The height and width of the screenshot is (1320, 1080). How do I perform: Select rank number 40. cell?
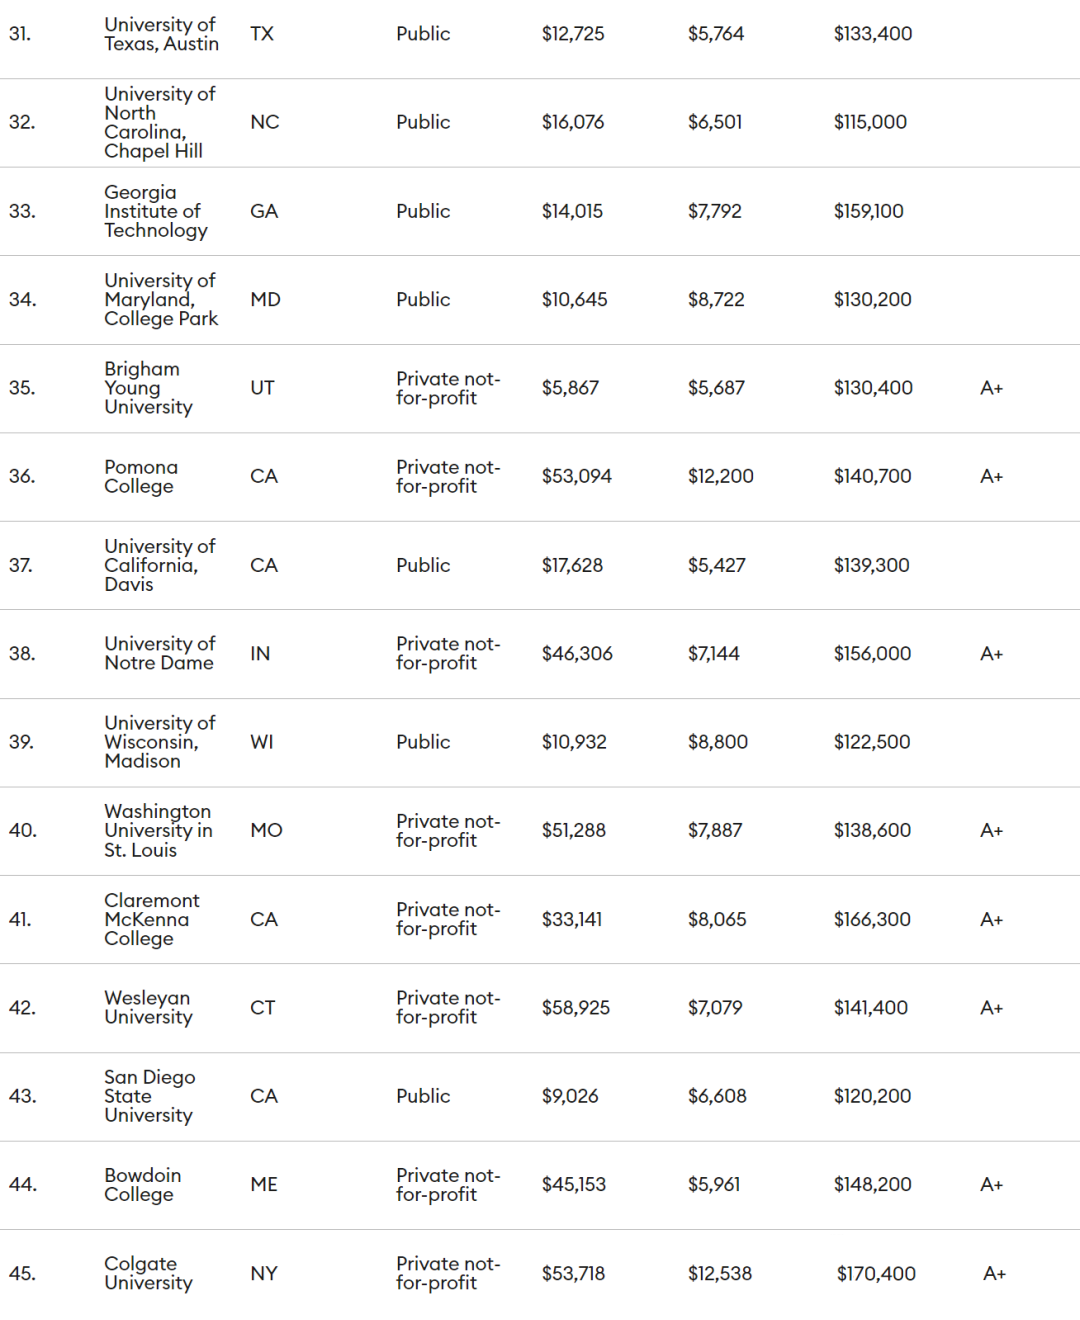coord(23,830)
